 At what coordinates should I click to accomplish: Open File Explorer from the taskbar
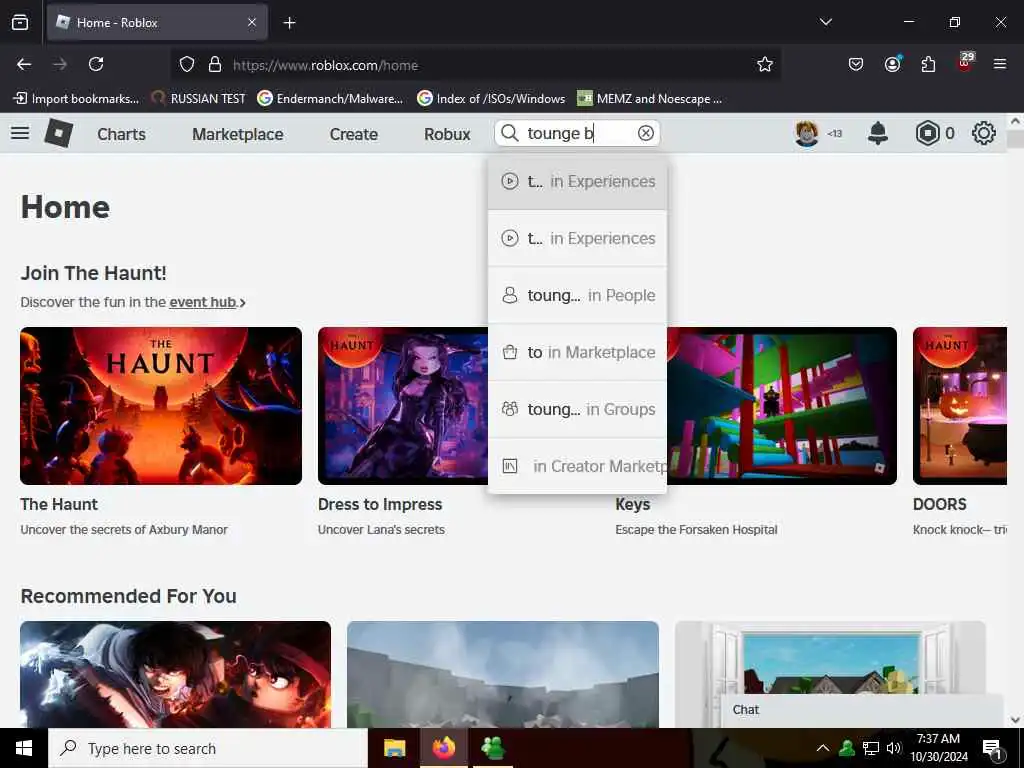click(x=394, y=748)
